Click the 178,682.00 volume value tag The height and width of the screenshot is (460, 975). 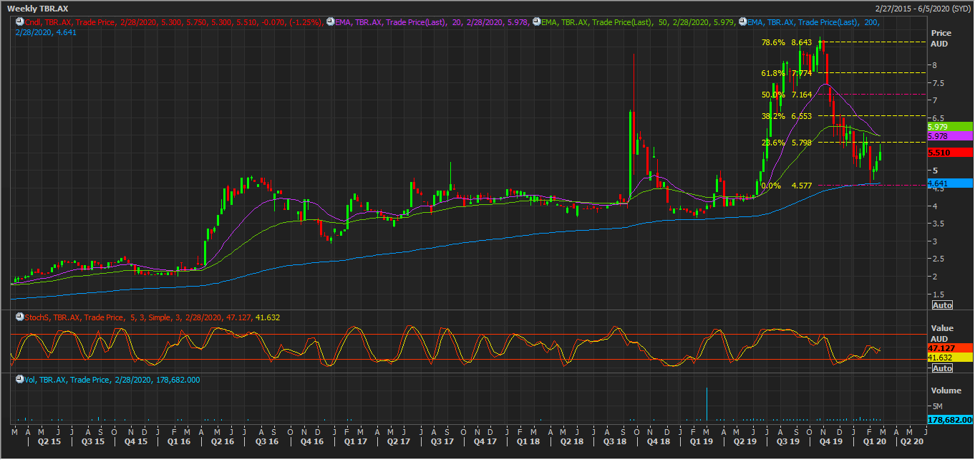[x=949, y=420]
